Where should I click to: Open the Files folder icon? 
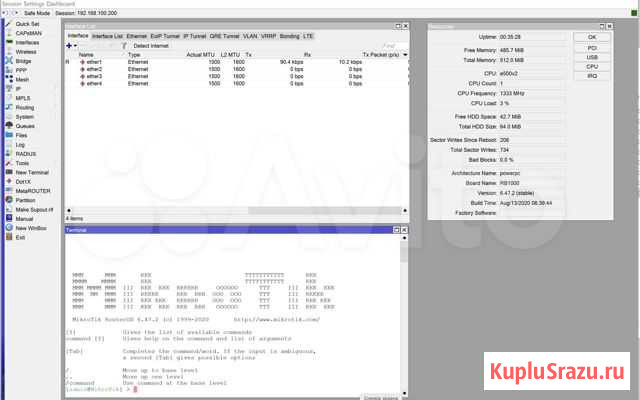point(8,135)
